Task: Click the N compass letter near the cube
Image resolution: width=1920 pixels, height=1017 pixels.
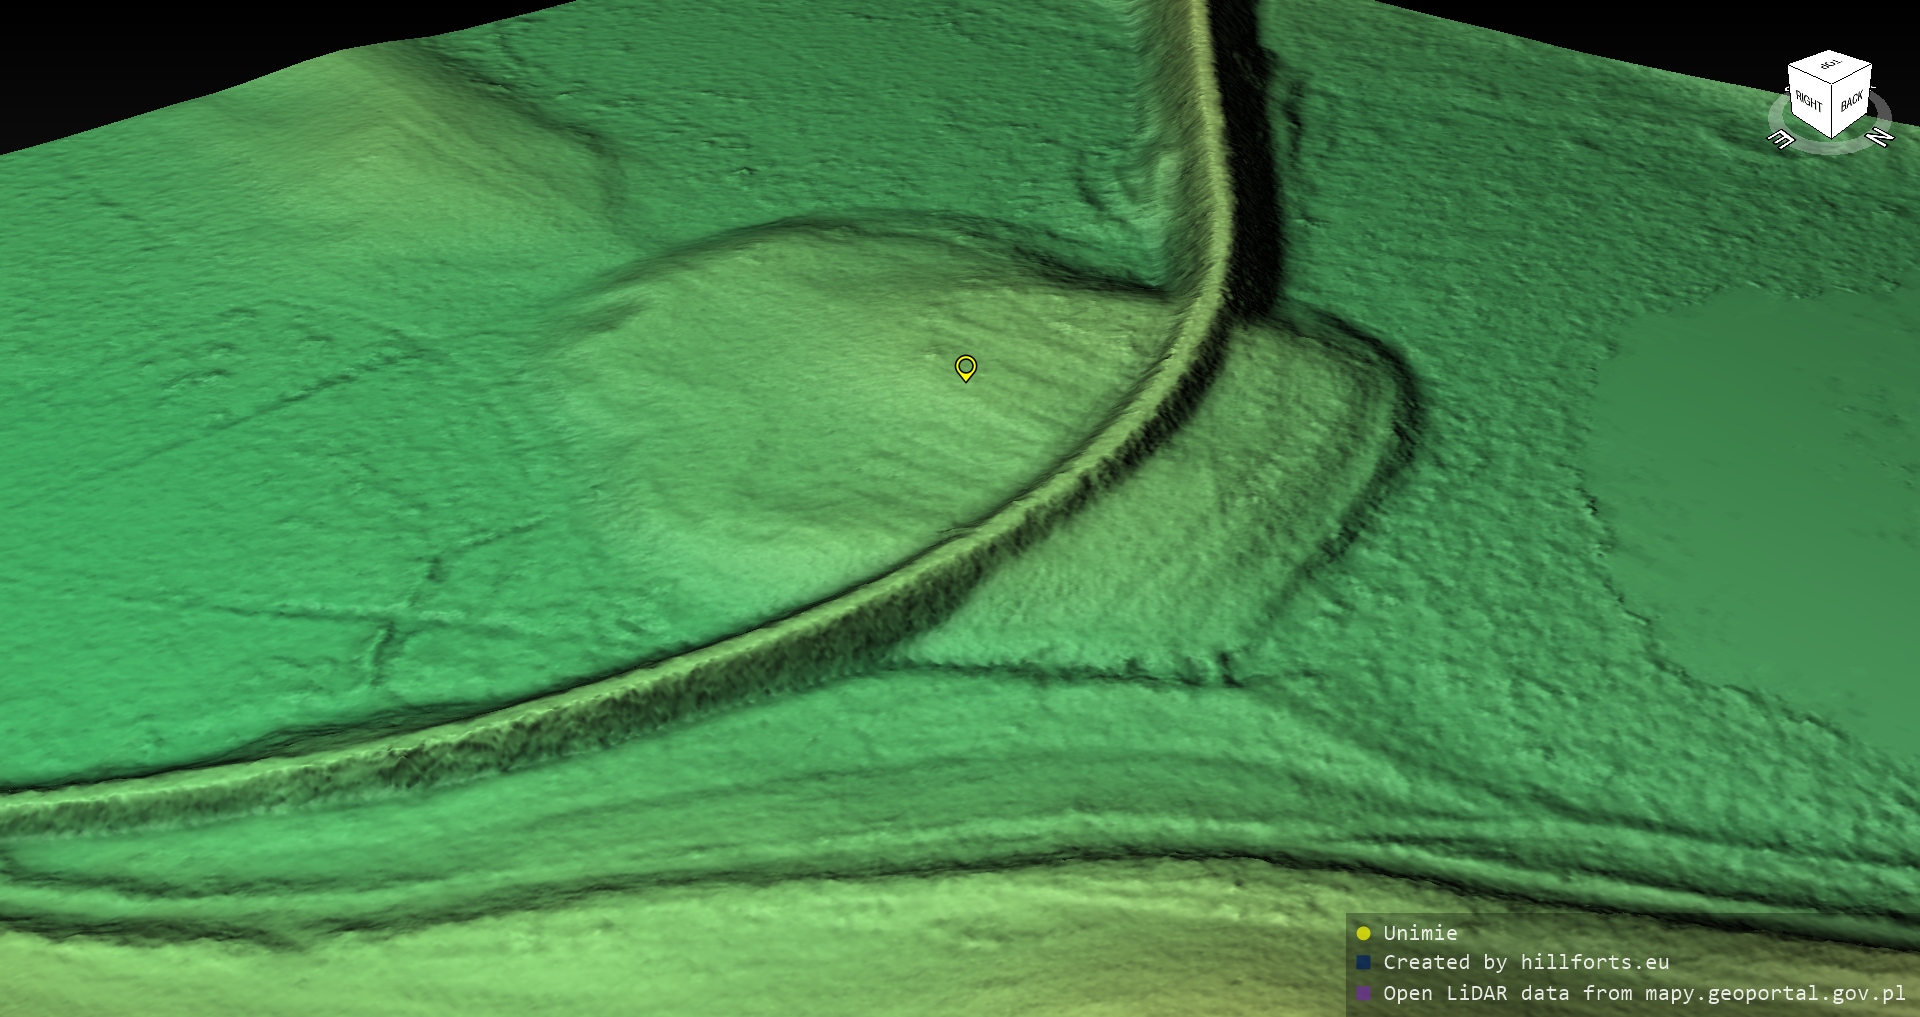Action: pyautogui.click(x=1880, y=137)
